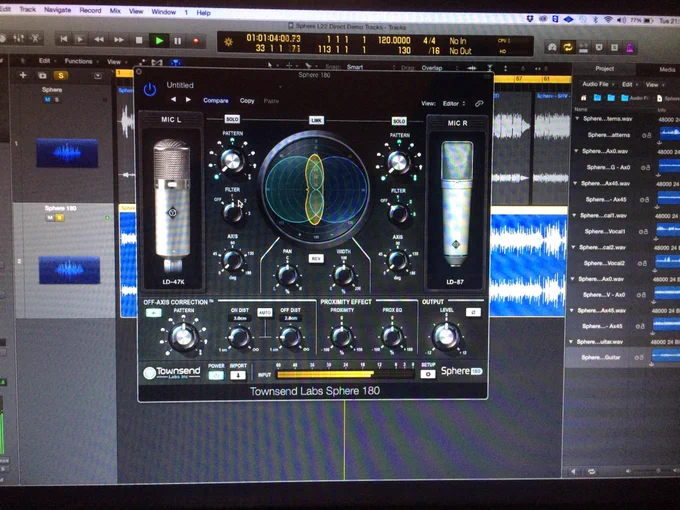The image size is (680, 510).
Task: Mute the Sphere track
Action: 47,99
